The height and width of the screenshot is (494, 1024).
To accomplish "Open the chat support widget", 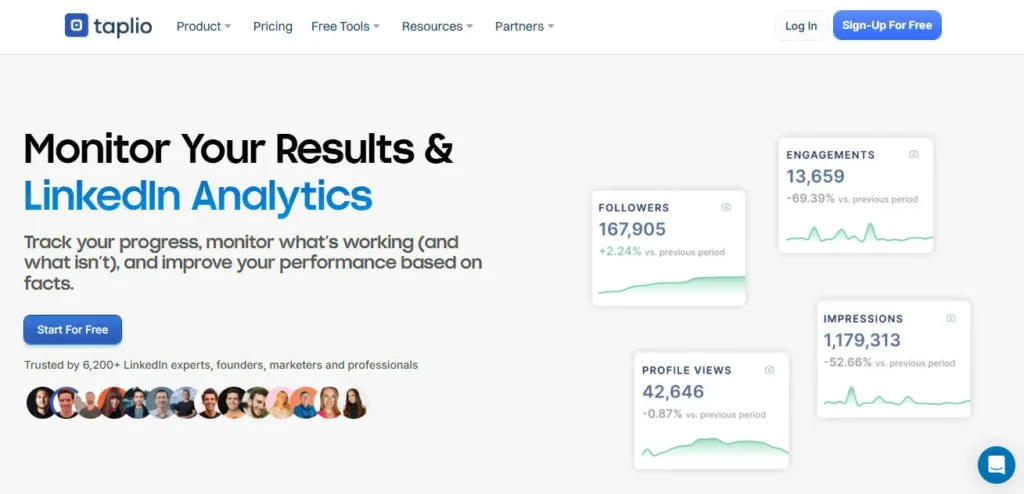I will (x=996, y=465).
